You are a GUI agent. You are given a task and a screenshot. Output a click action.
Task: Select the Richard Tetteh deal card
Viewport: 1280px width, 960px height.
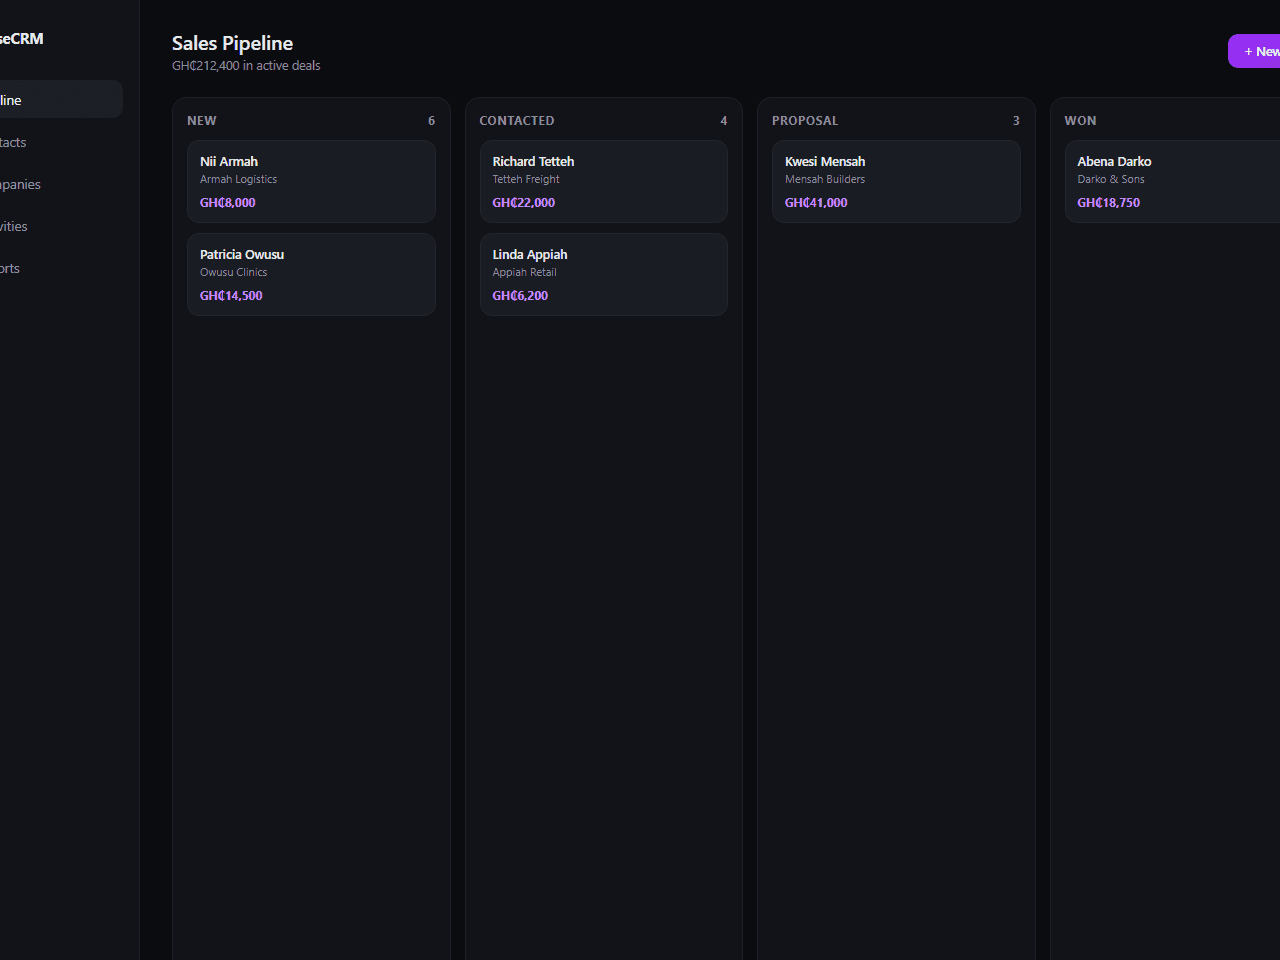click(x=604, y=181)
